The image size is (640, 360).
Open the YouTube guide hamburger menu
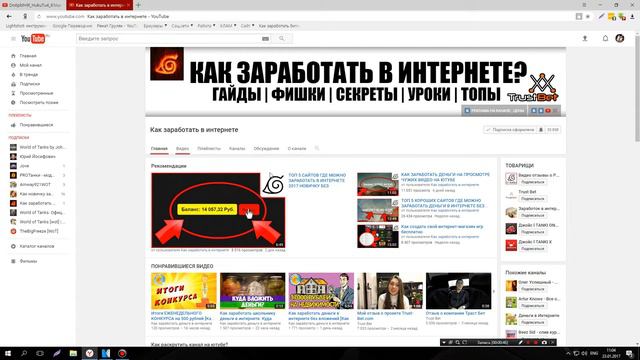[x=13, y=39]
